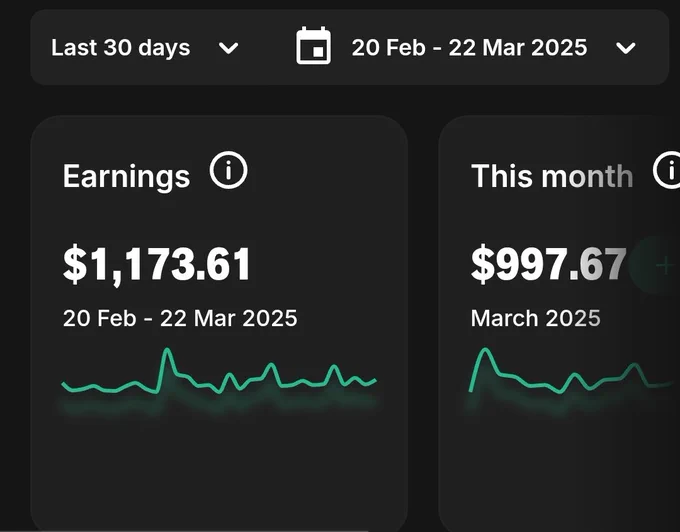The image size is (680, 532).
Task: Open the Earnings info icon
Action: click(x=229, y=170)
